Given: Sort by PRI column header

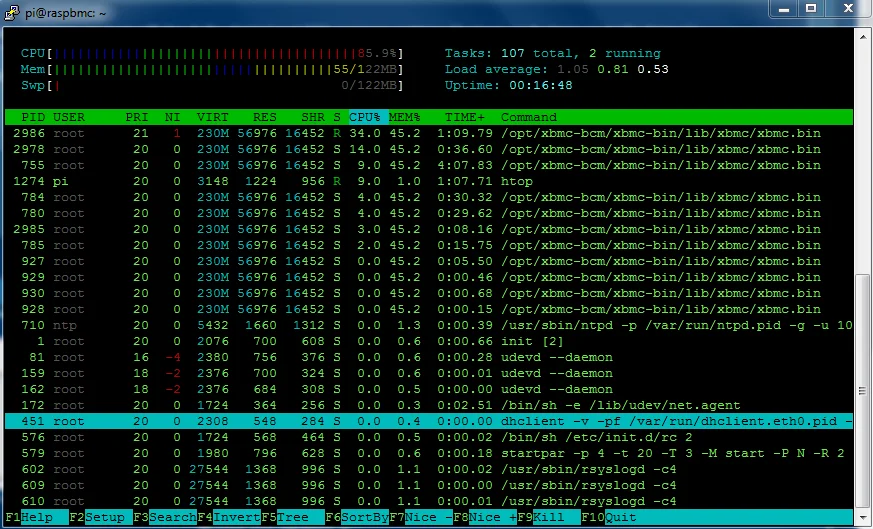Looking at the screenshot, I should (137, 117).
